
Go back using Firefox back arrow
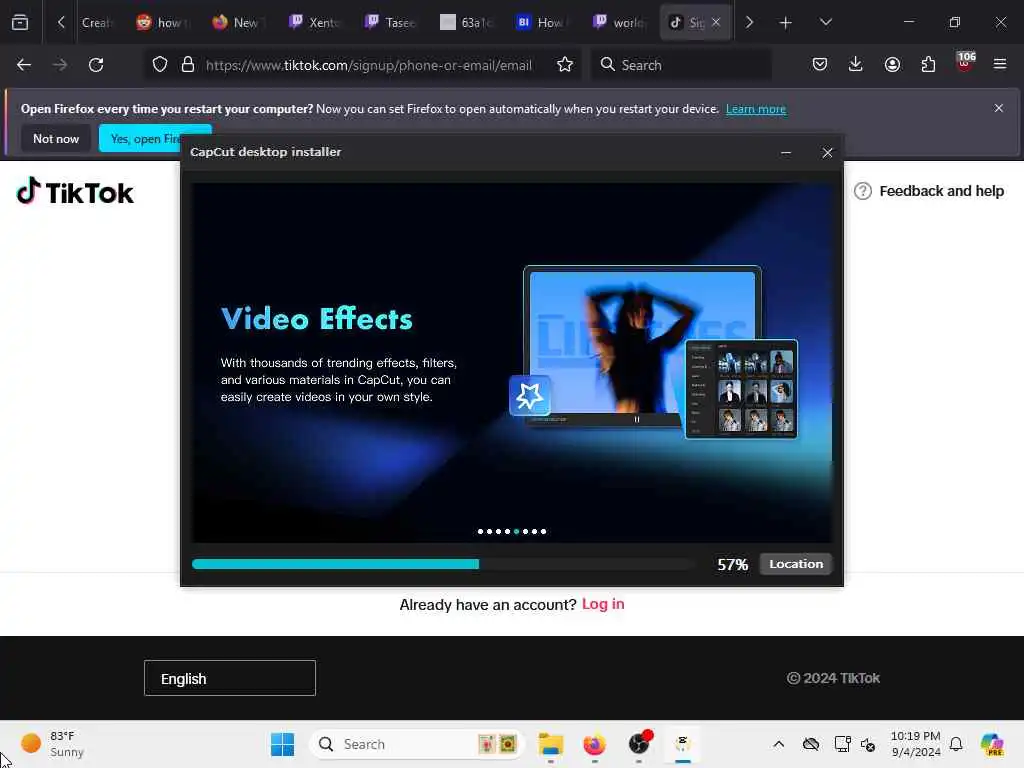24,65
